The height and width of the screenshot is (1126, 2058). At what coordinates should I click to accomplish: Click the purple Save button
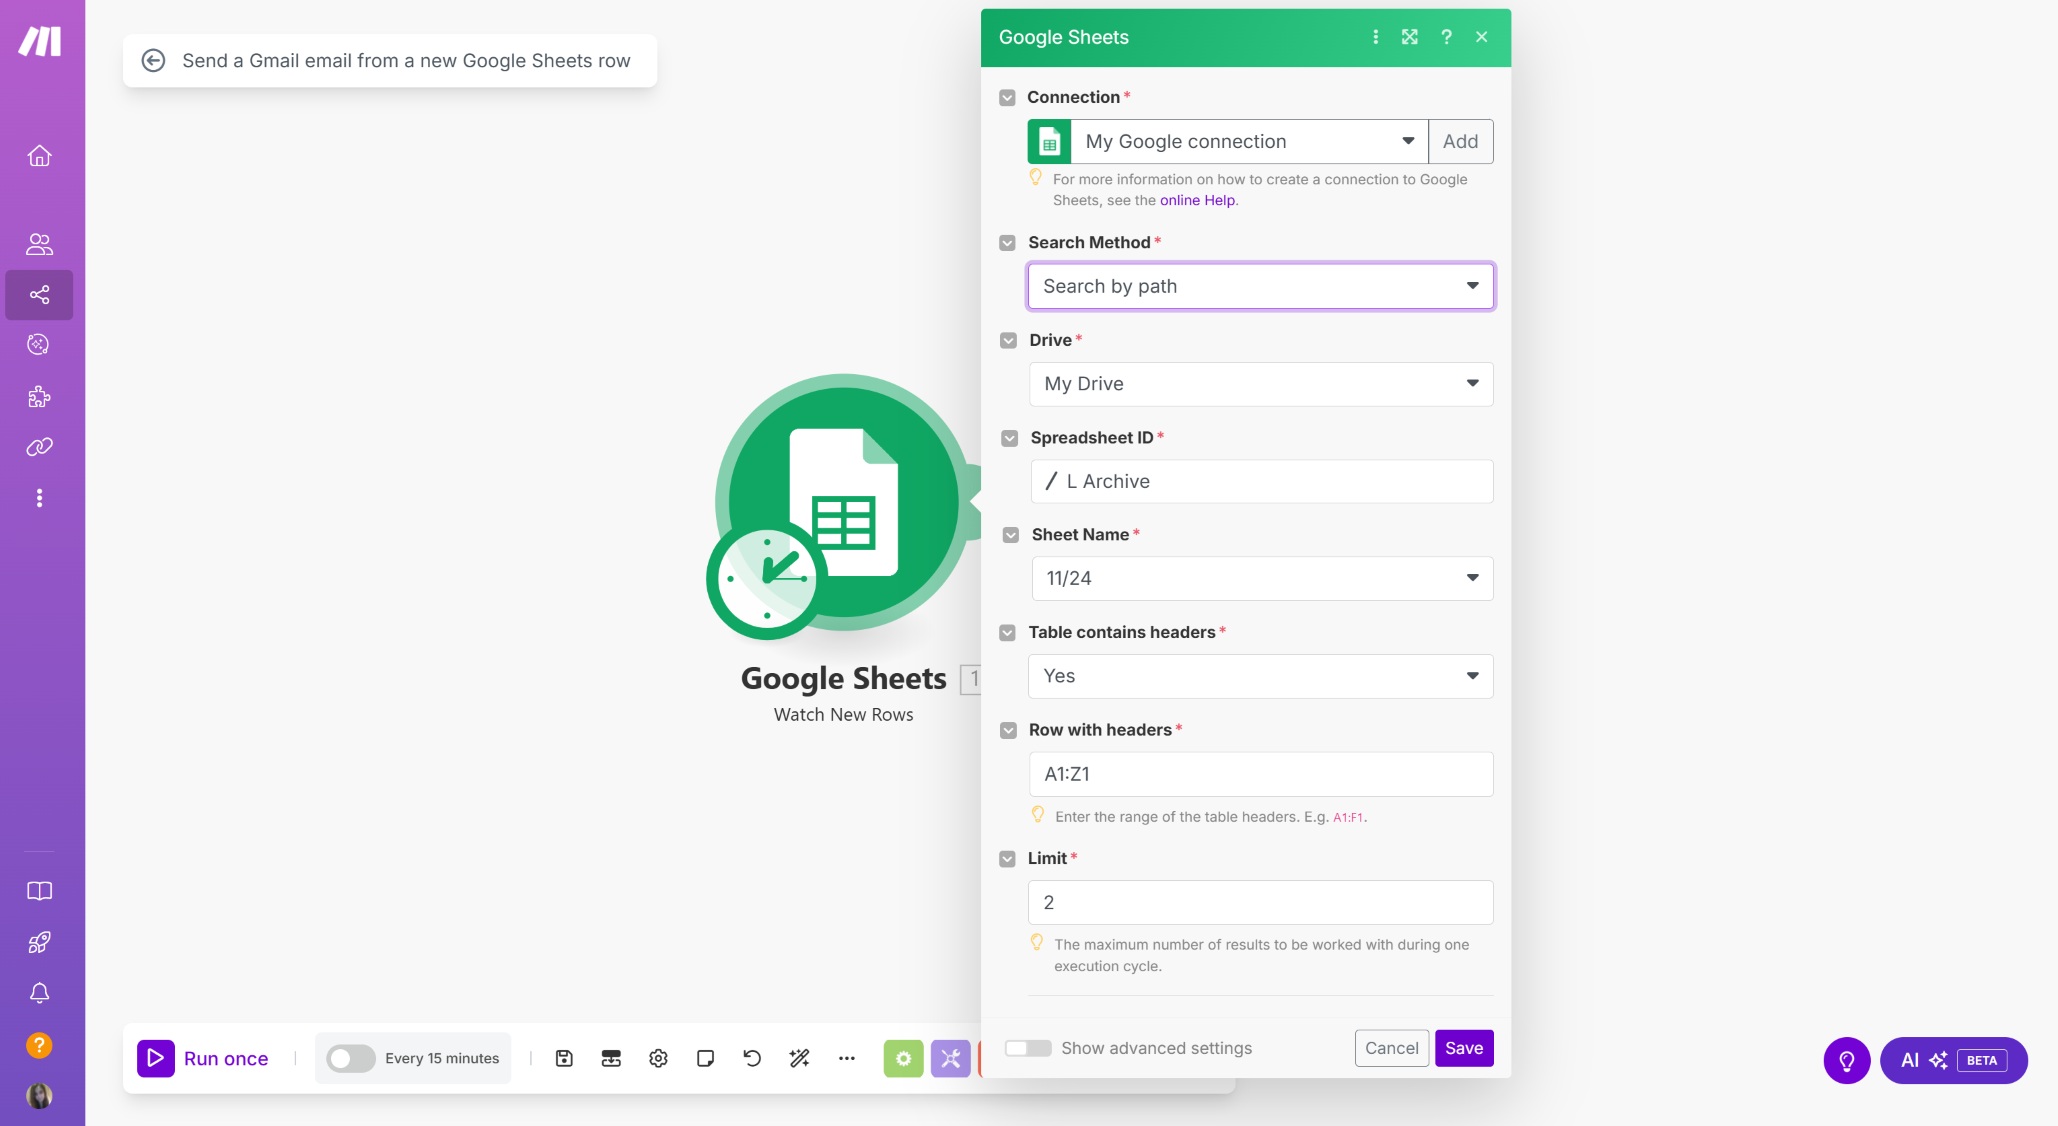(x=1463, y=1048)
